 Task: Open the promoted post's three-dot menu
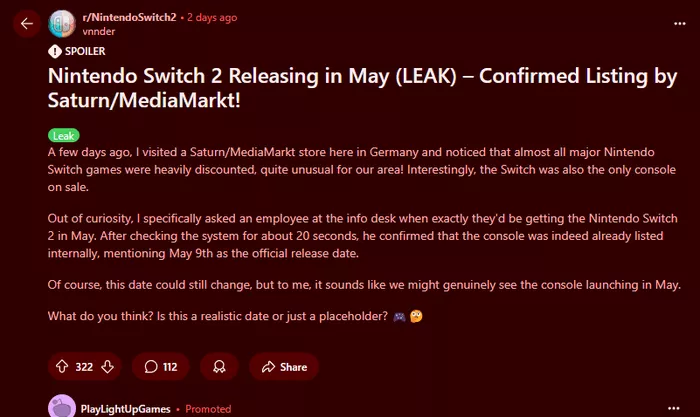tap(674, 408)
